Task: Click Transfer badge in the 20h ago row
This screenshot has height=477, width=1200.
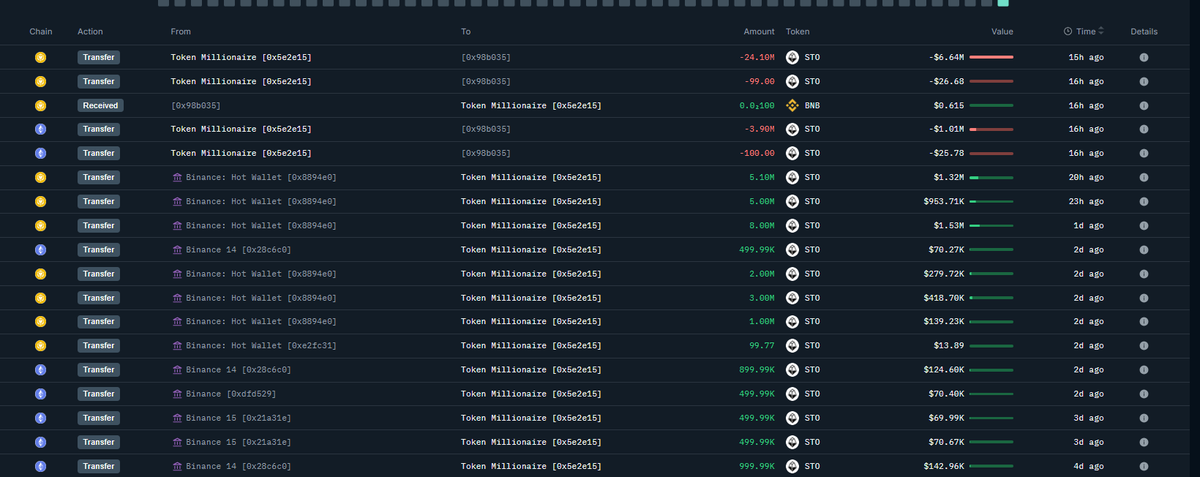Action: click(99, 177)
